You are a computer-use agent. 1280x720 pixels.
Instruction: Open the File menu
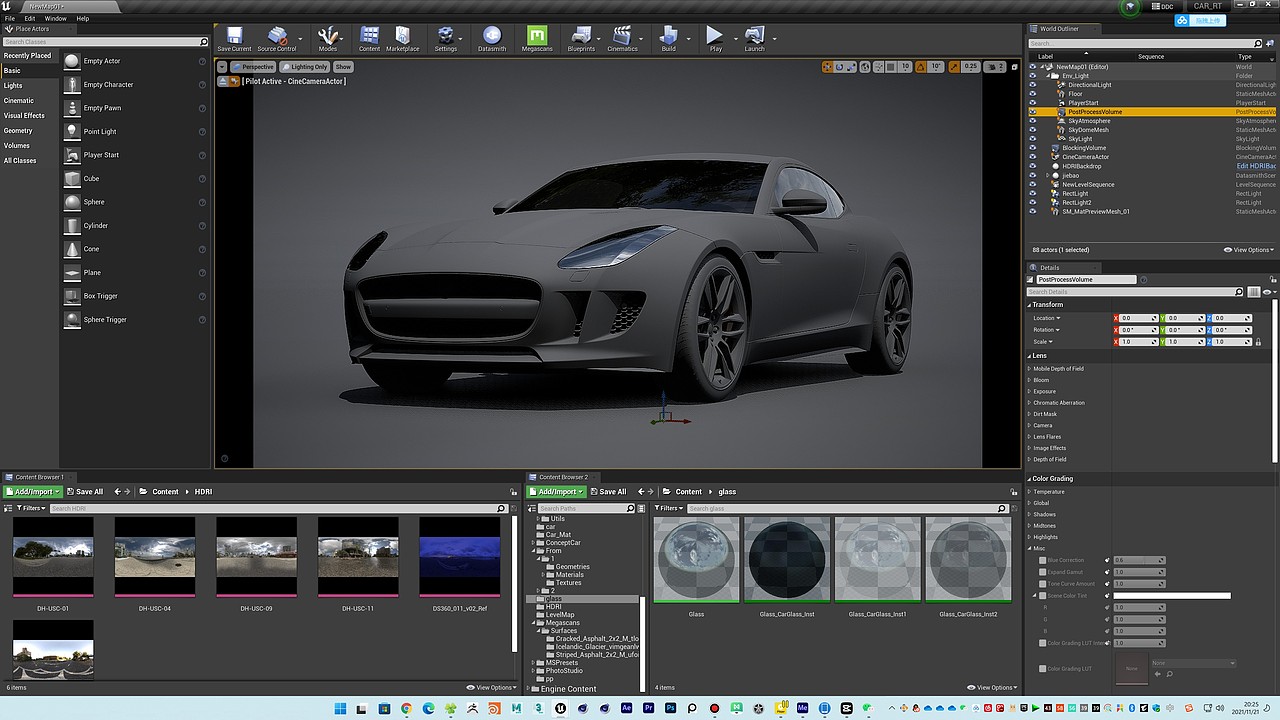[10, 18]
